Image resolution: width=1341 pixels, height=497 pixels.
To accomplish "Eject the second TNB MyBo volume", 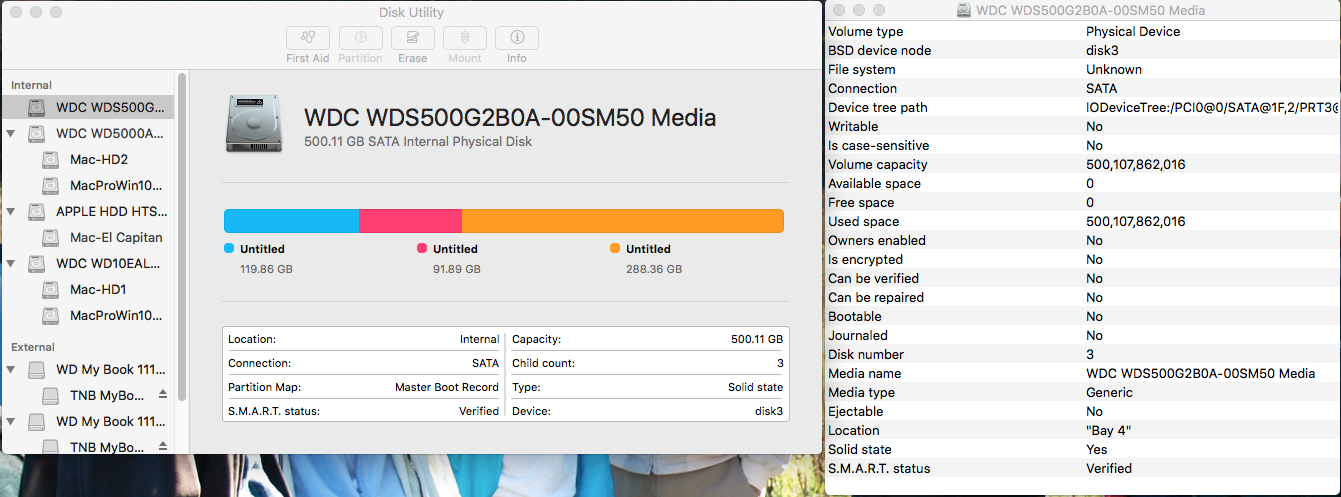I will [x=163, y=447].
